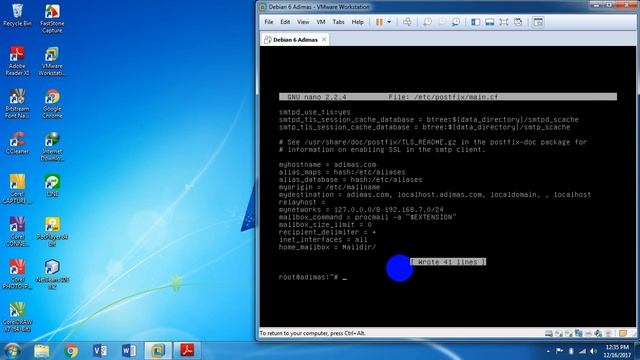Screen dimensions: 640x360
Task: Select Adobe Reader XI desktop icon
Action: tap(17, 61)
